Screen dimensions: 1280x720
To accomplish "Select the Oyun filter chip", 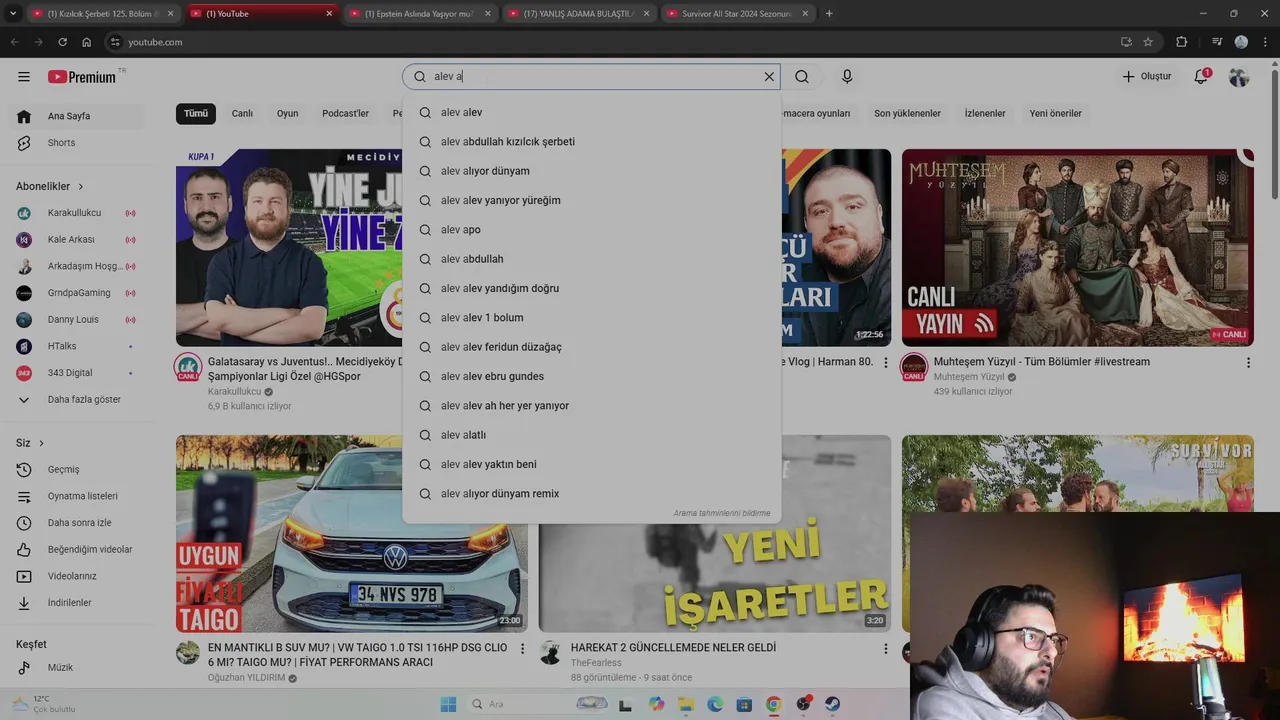I will 288,114.
